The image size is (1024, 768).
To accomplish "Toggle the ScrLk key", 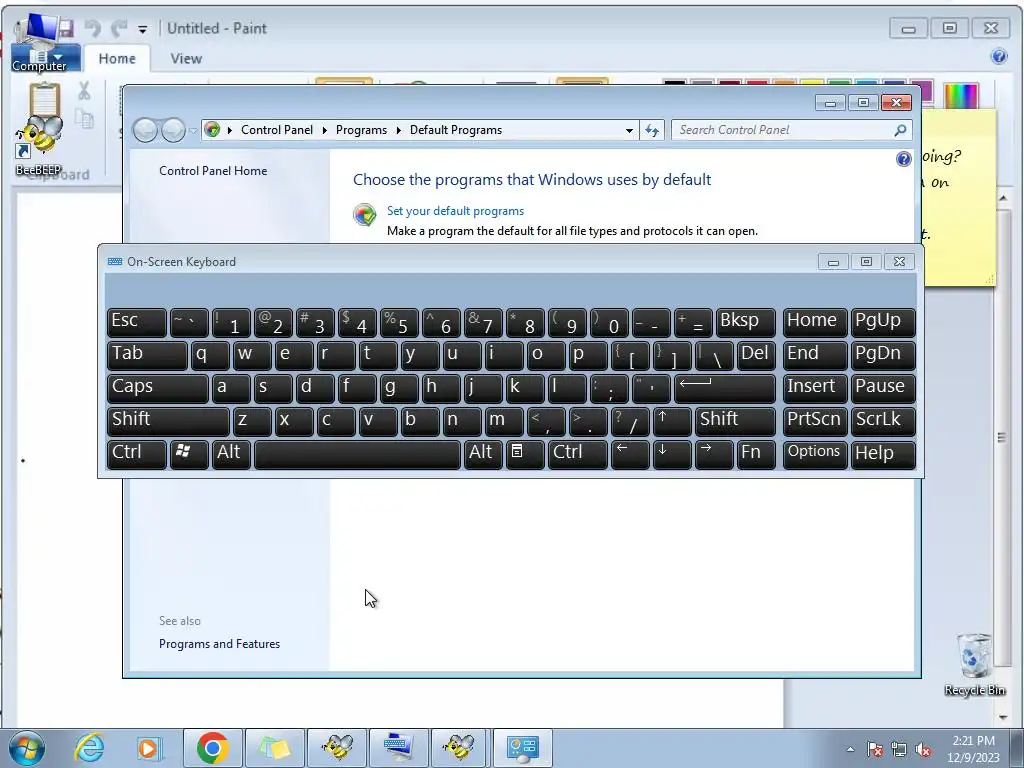I will point(883,421).
